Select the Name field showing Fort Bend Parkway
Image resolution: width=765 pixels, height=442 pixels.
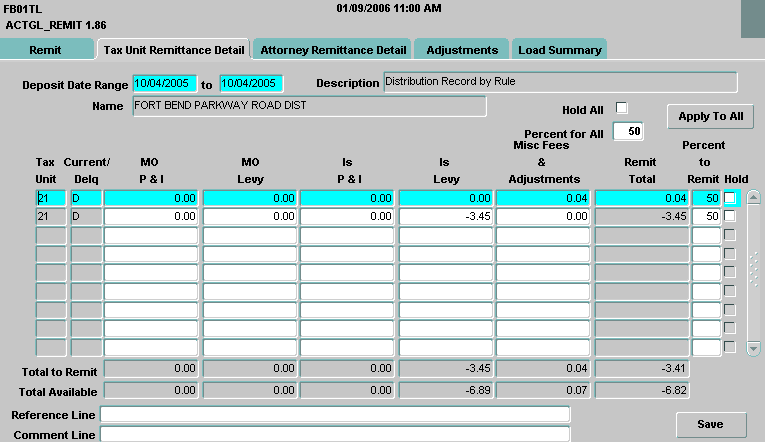[309, 106]
